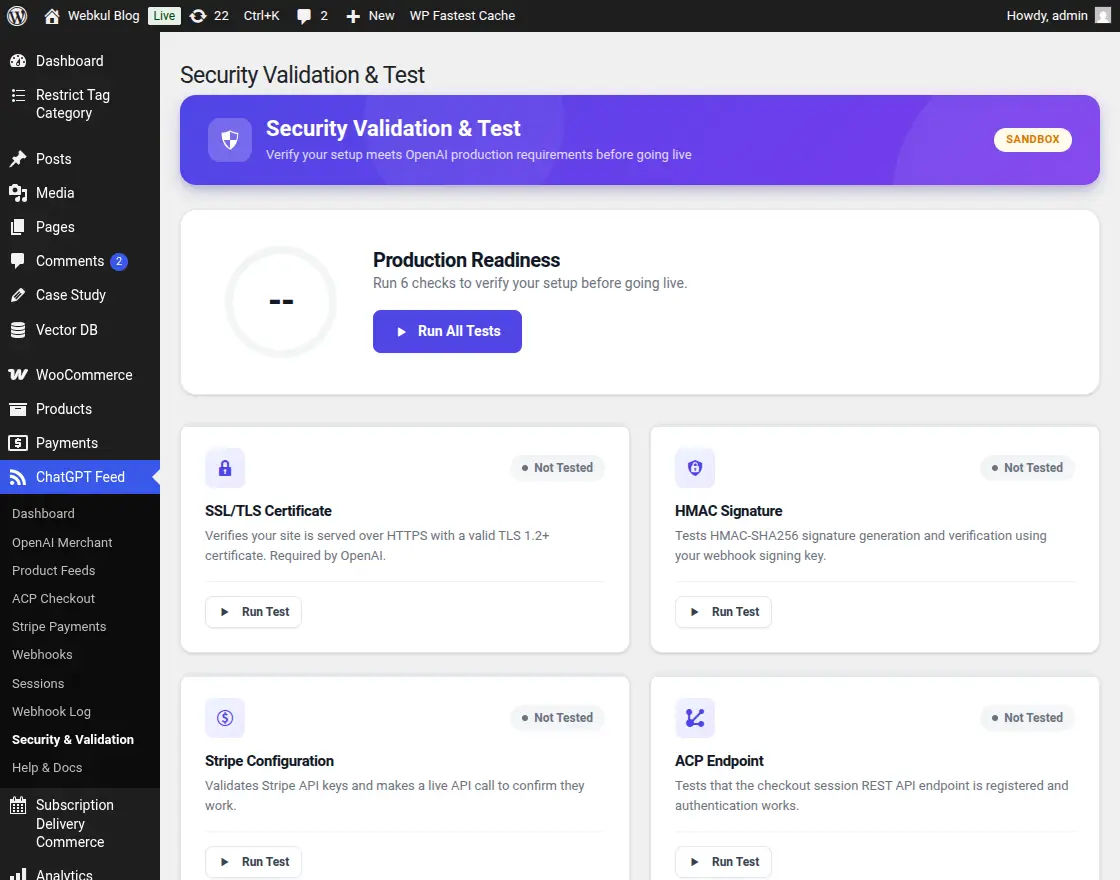This screenshot has height=880, width=1120.
Task: Click the lock icon on the SSL/TLS Certificate card
Action: [225, 467]
